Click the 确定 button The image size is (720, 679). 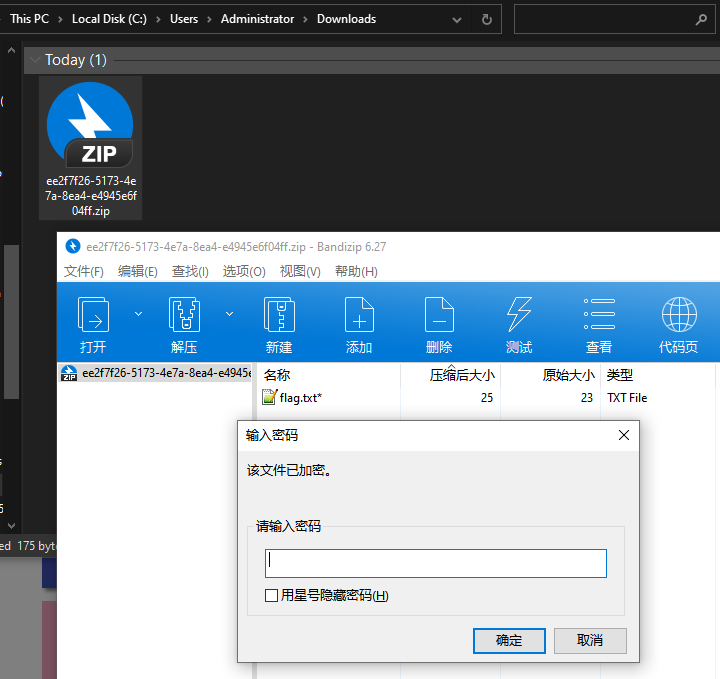509,640
